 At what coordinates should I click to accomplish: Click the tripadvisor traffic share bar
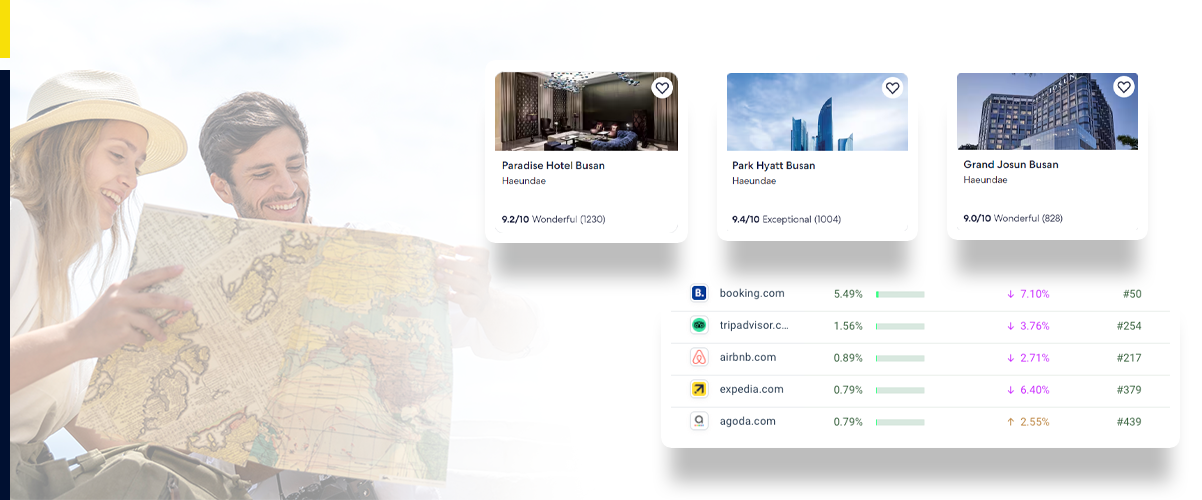click(x=900, y=326)
